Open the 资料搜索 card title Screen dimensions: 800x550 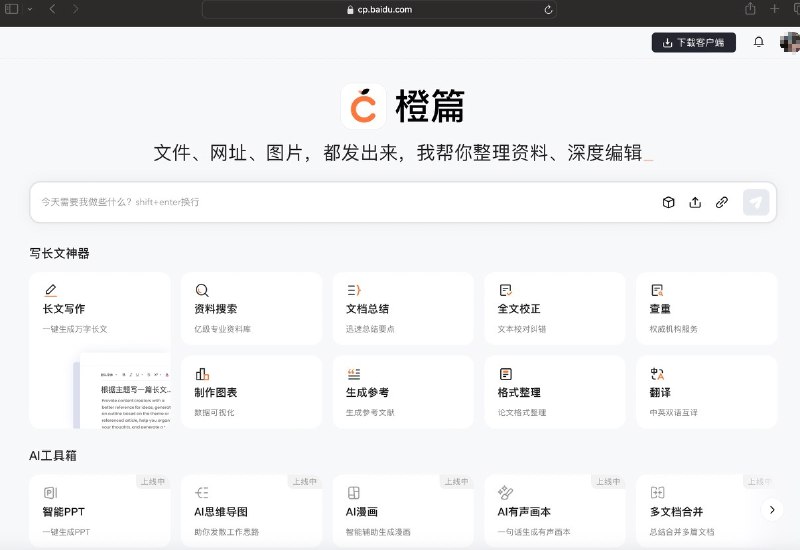coord(215,309)
